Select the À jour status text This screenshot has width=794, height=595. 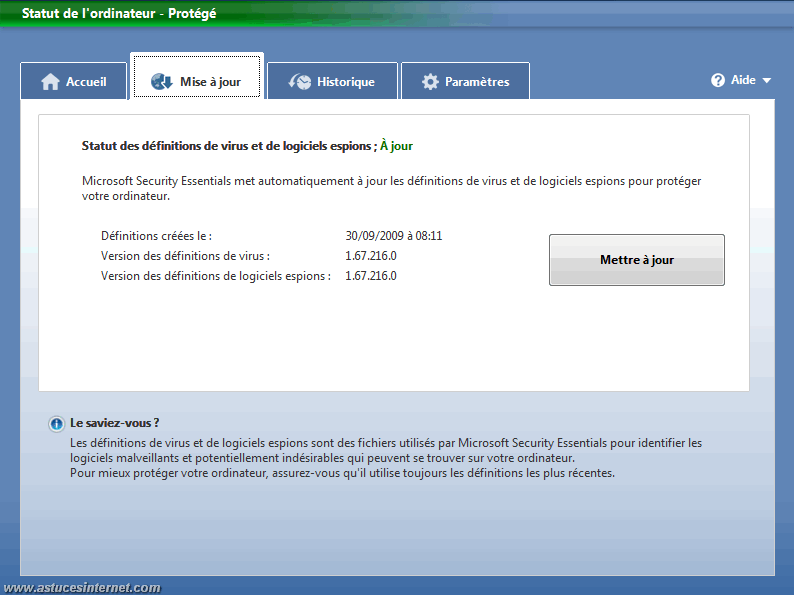point(396,146)
